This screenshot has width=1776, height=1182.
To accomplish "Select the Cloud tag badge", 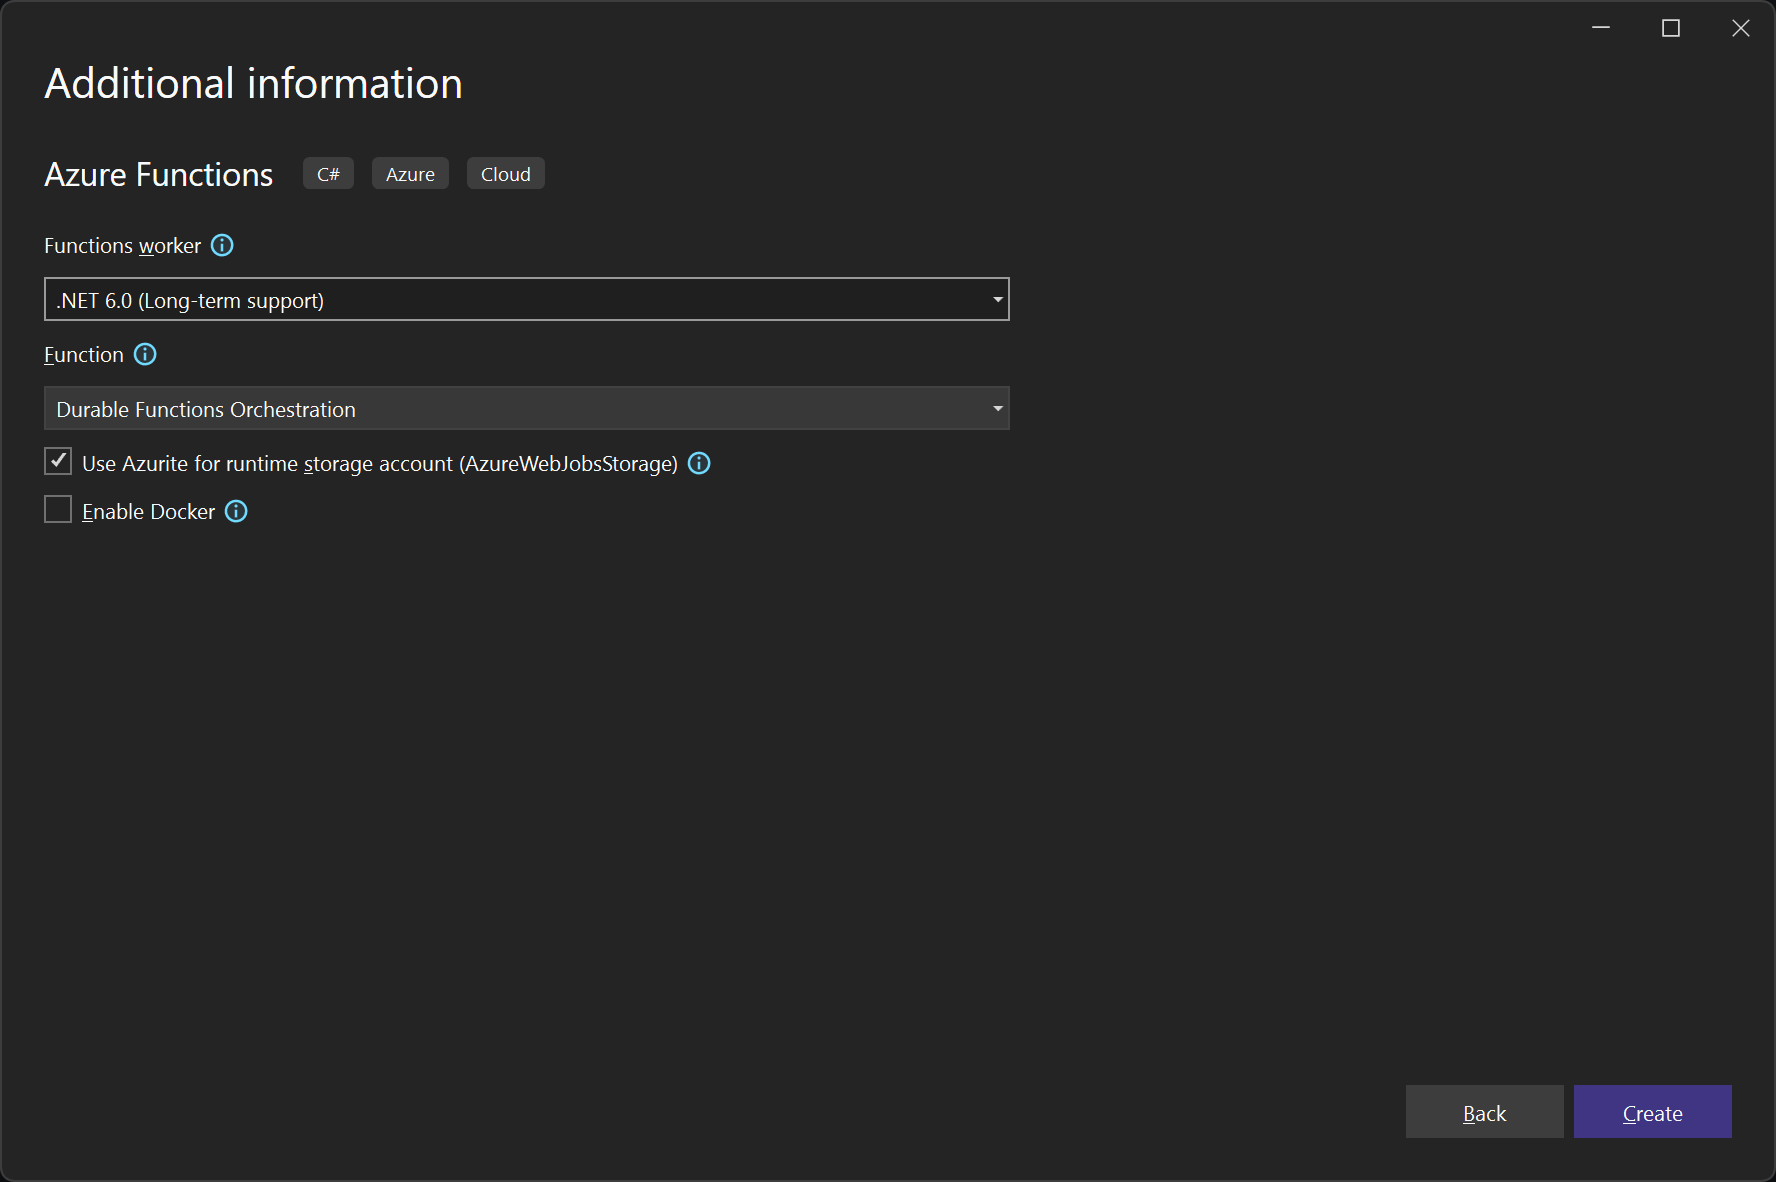I will point(505,173).
